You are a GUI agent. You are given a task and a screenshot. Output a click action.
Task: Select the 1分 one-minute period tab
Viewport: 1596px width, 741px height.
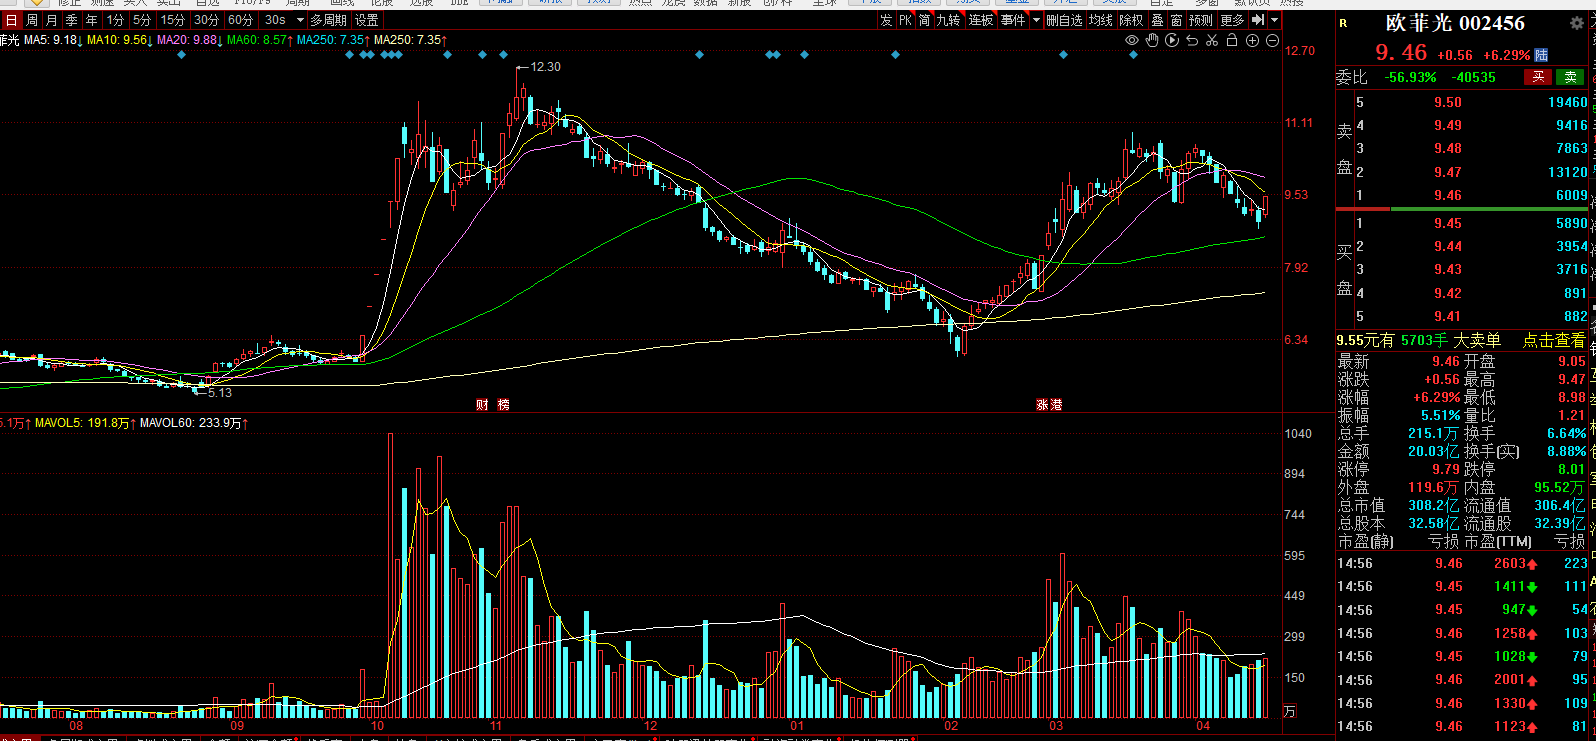116,20
